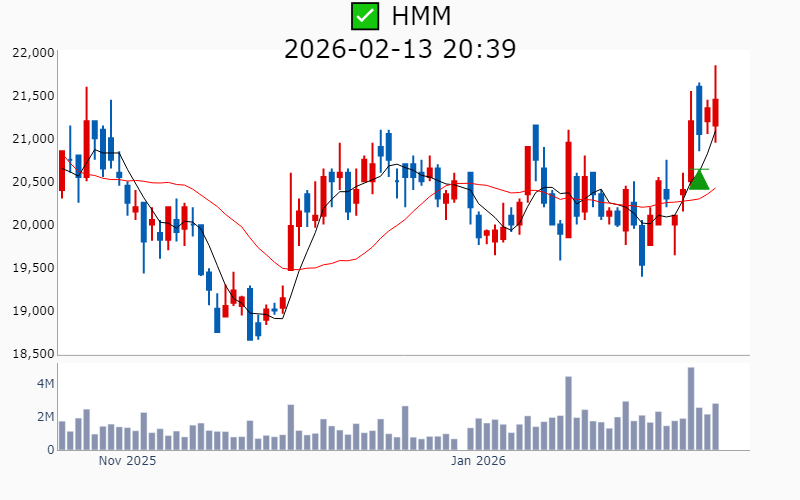
Task: Click the 4M volume axis label
Action: click(x=45, y=383)
